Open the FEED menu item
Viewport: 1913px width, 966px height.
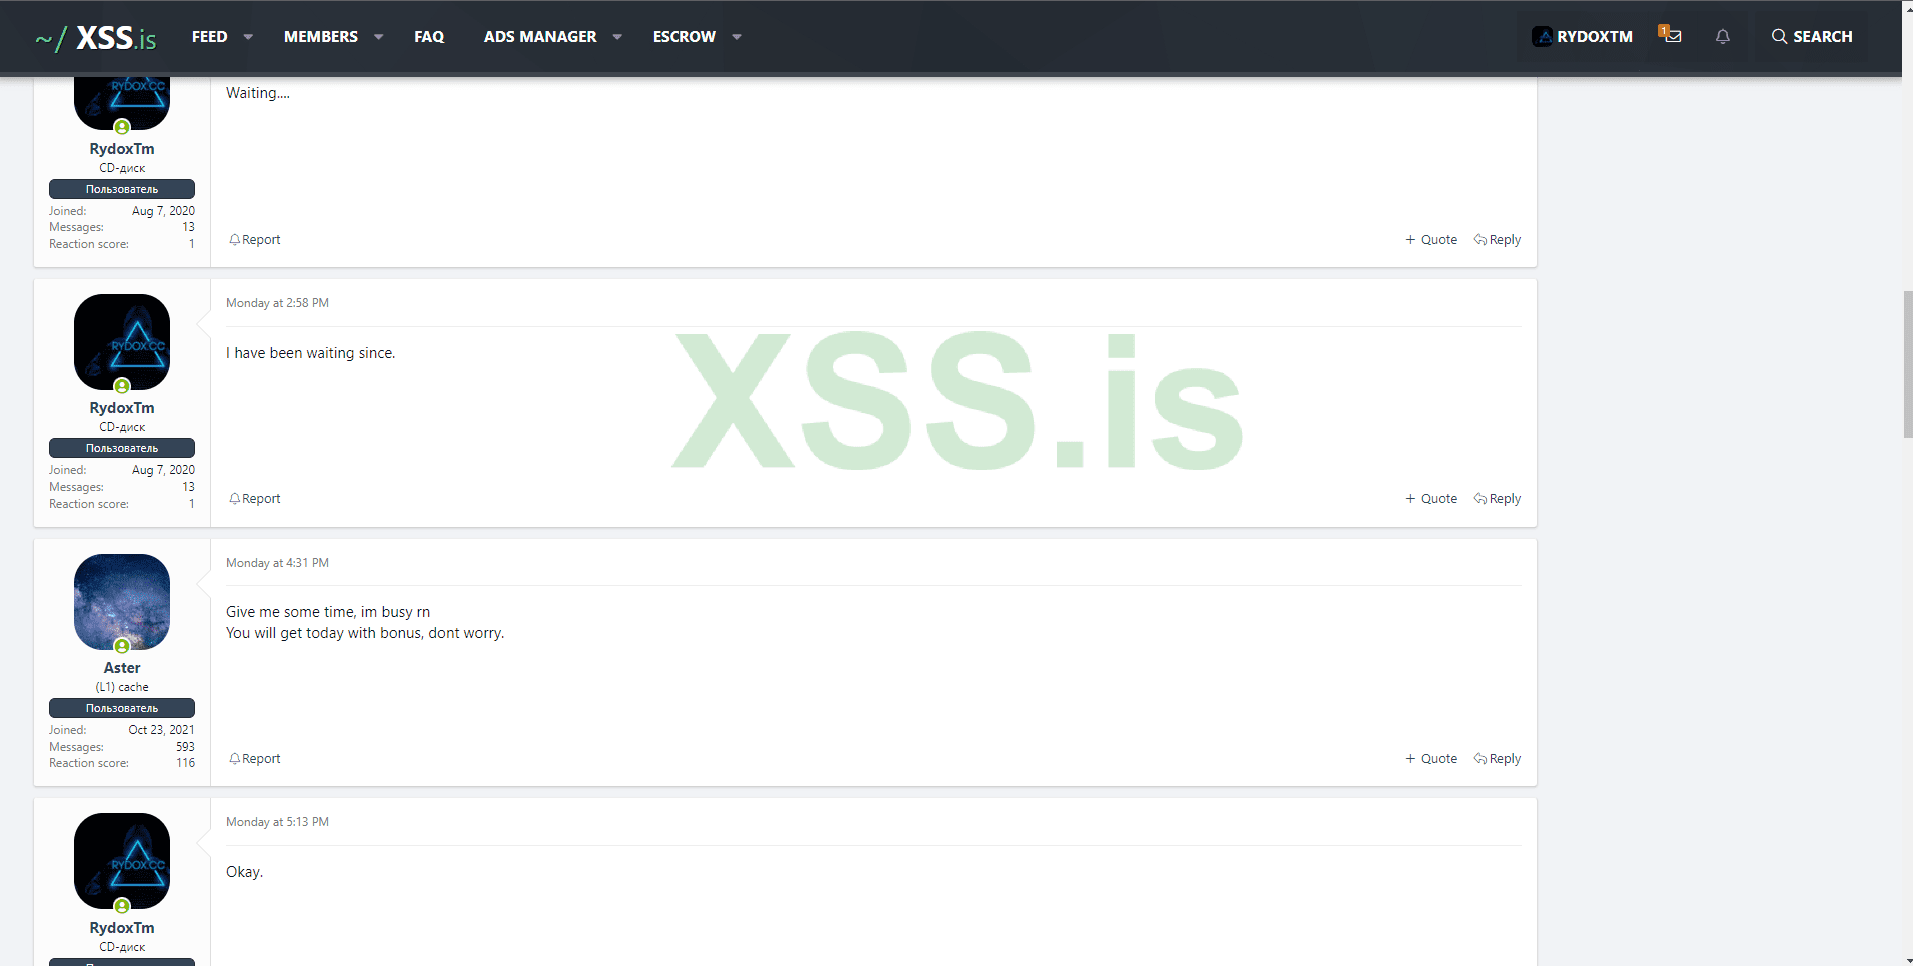(x=210, y=36)
